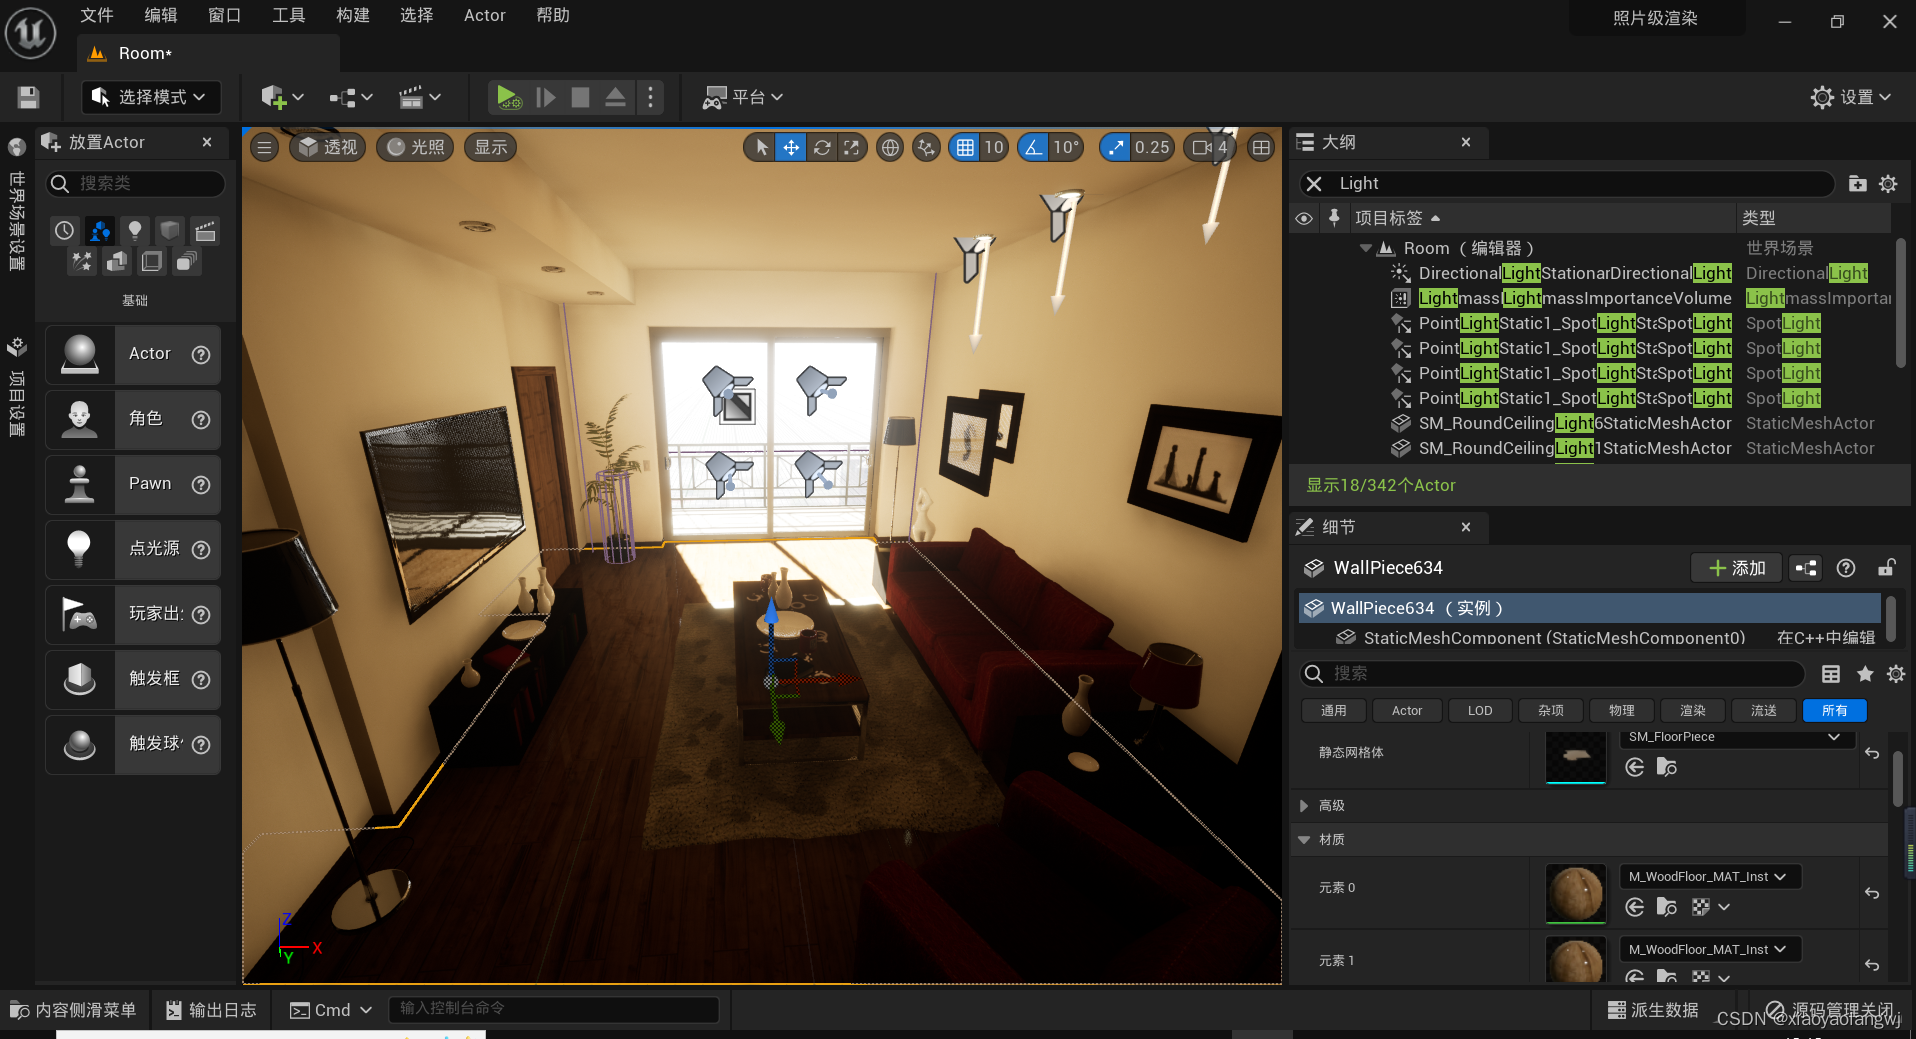Open the add content cube button
This screenshot has height=1039, width=1916.
pos(281,97)
